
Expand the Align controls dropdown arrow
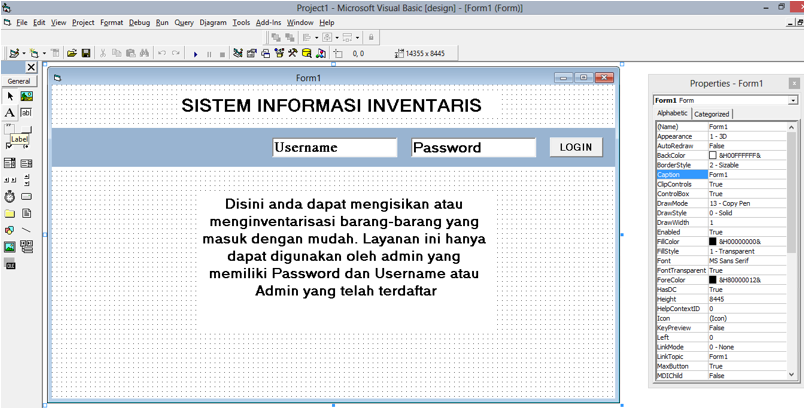[315, 37]
